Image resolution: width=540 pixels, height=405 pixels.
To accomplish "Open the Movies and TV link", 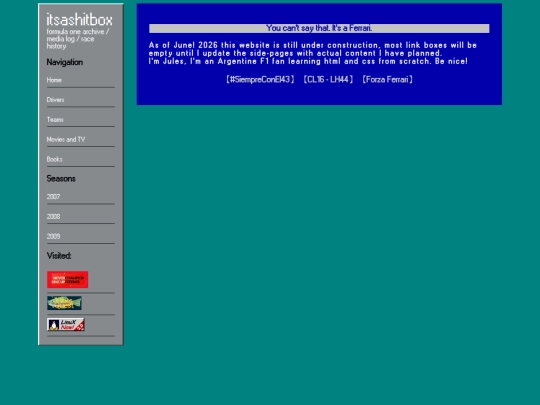I will tap(66, 139).
